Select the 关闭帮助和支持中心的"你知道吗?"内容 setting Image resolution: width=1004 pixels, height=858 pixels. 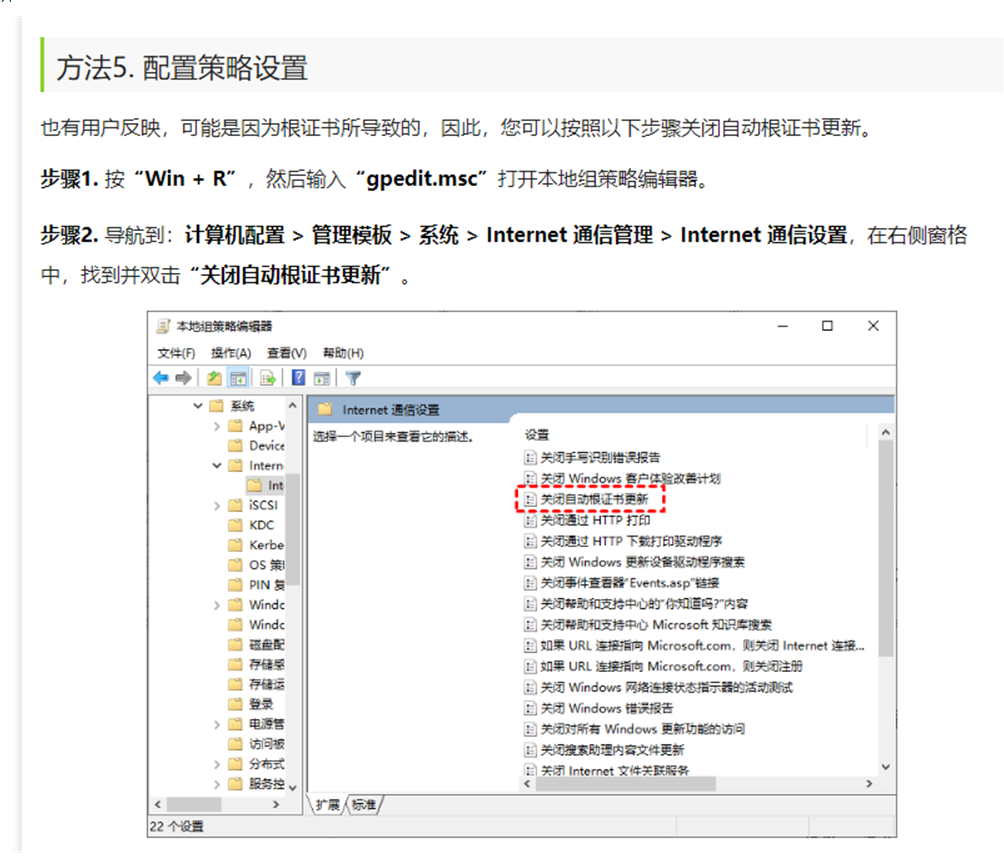644,604
